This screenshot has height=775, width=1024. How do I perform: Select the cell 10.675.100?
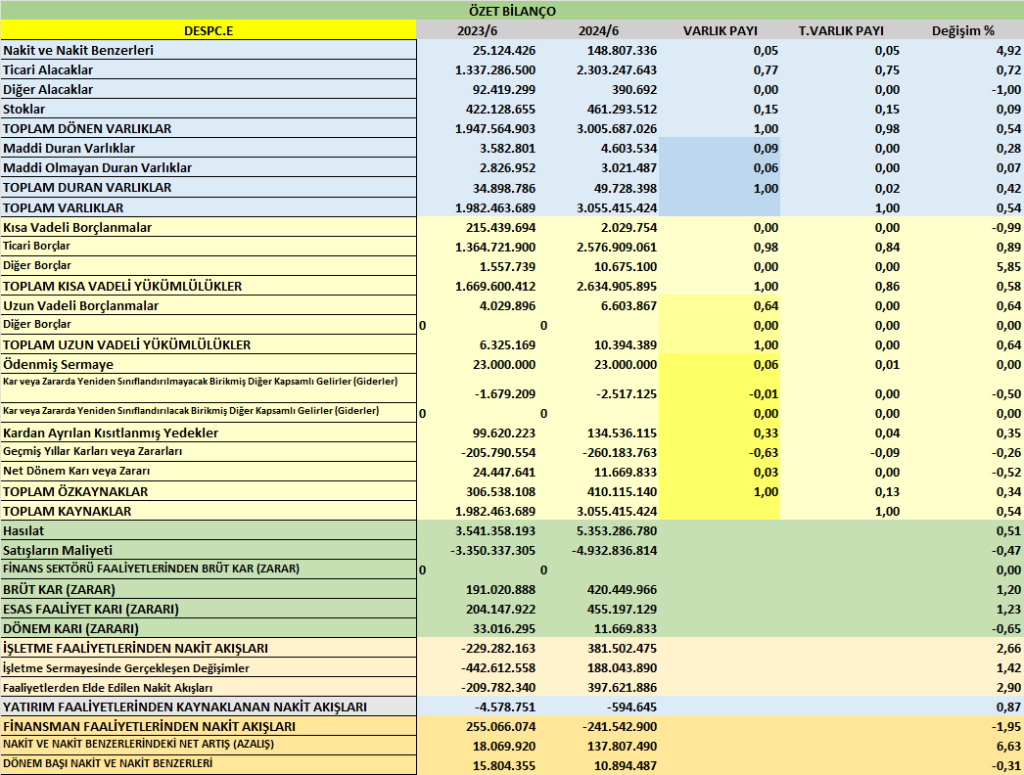(x=623, y=267)
